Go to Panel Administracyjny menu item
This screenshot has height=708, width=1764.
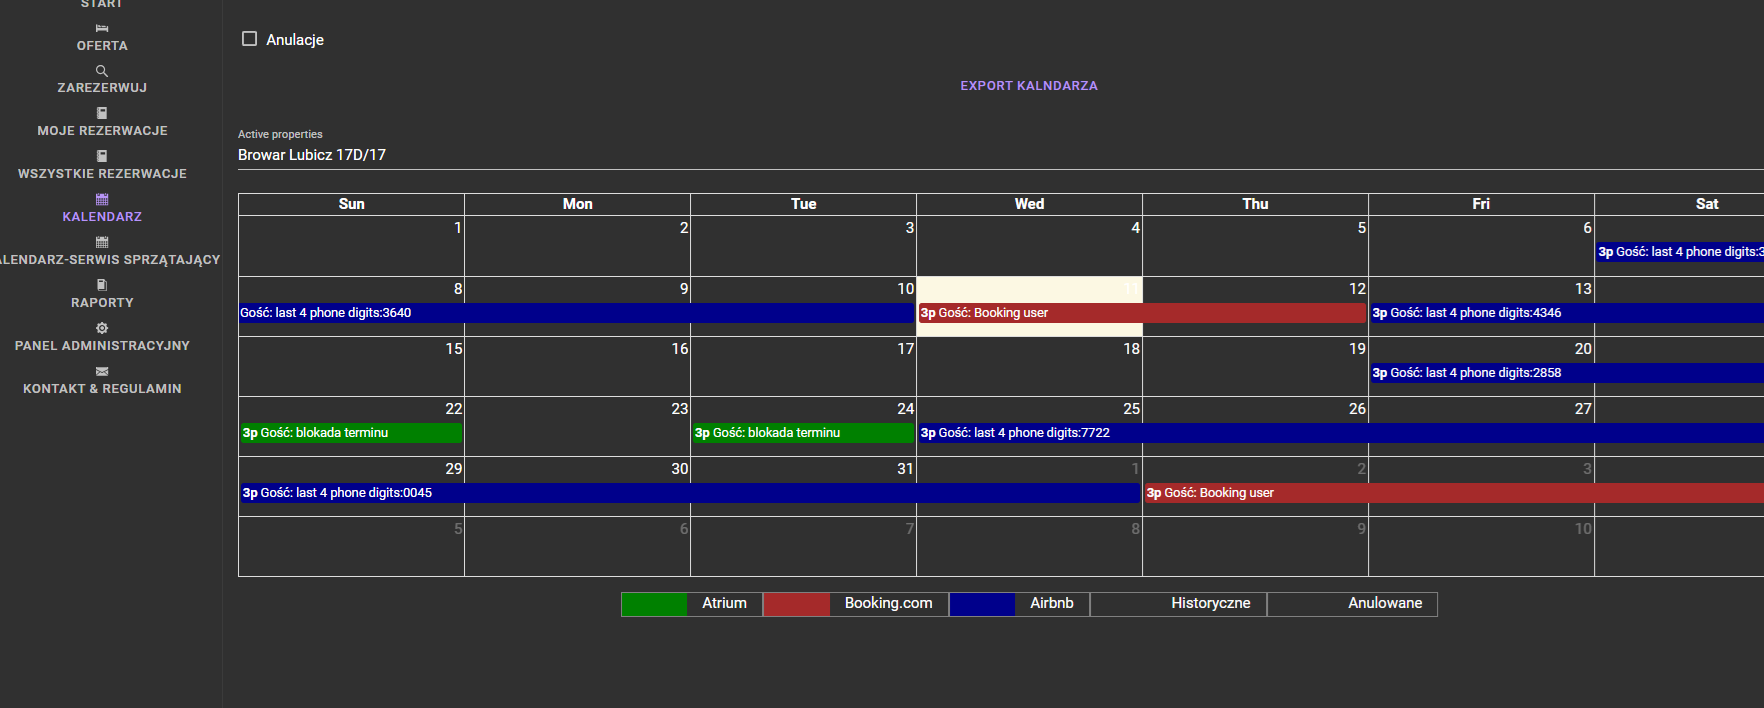102,346
